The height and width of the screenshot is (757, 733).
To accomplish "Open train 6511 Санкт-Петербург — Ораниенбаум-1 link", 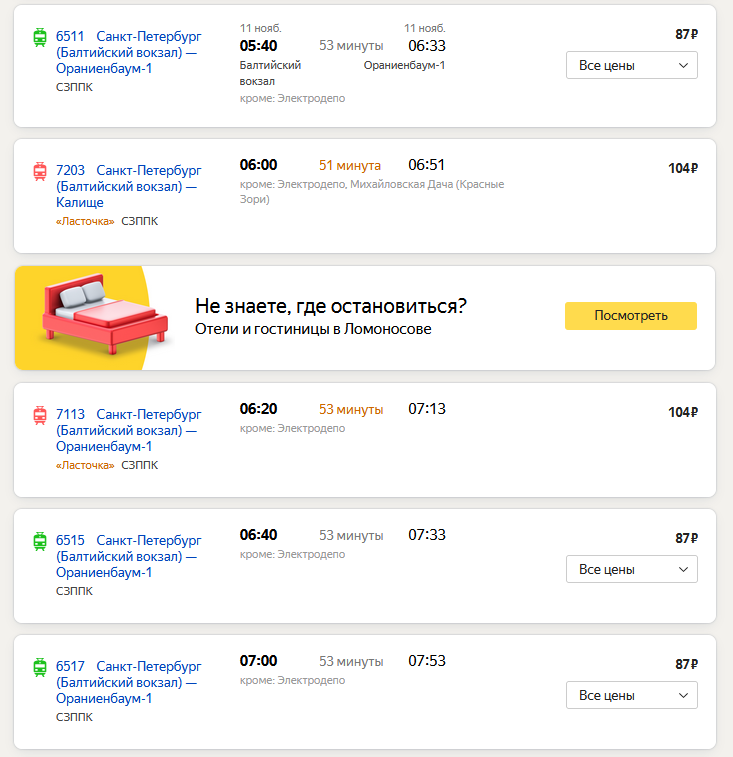I will click(x=128, y=52).
